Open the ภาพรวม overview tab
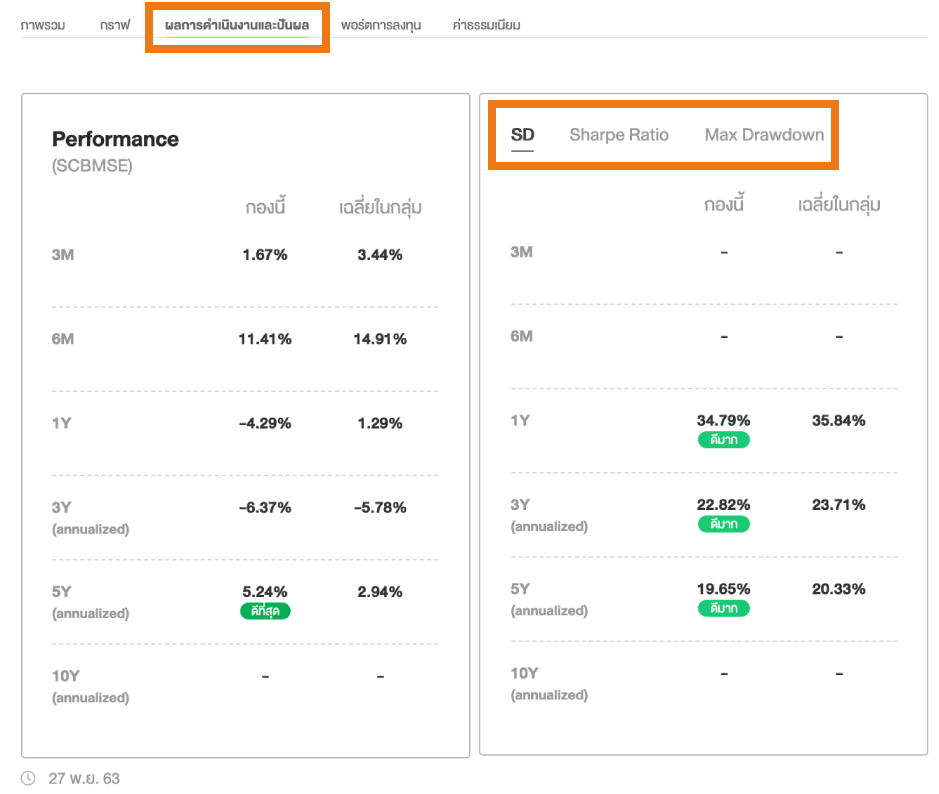 click(43, 25)
